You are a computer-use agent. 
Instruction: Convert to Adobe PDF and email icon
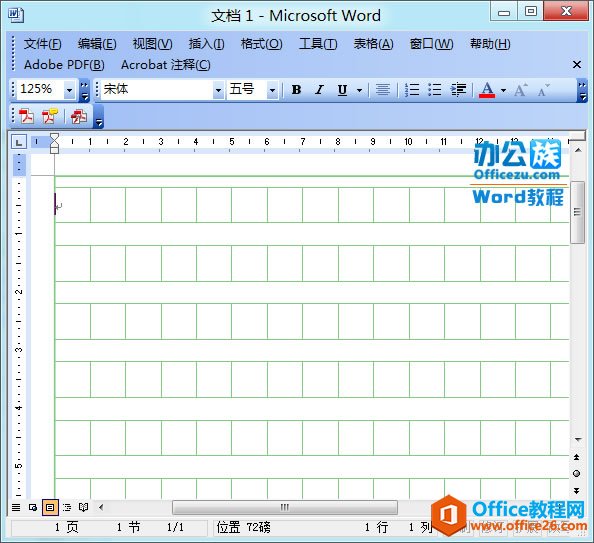point(50,116)
